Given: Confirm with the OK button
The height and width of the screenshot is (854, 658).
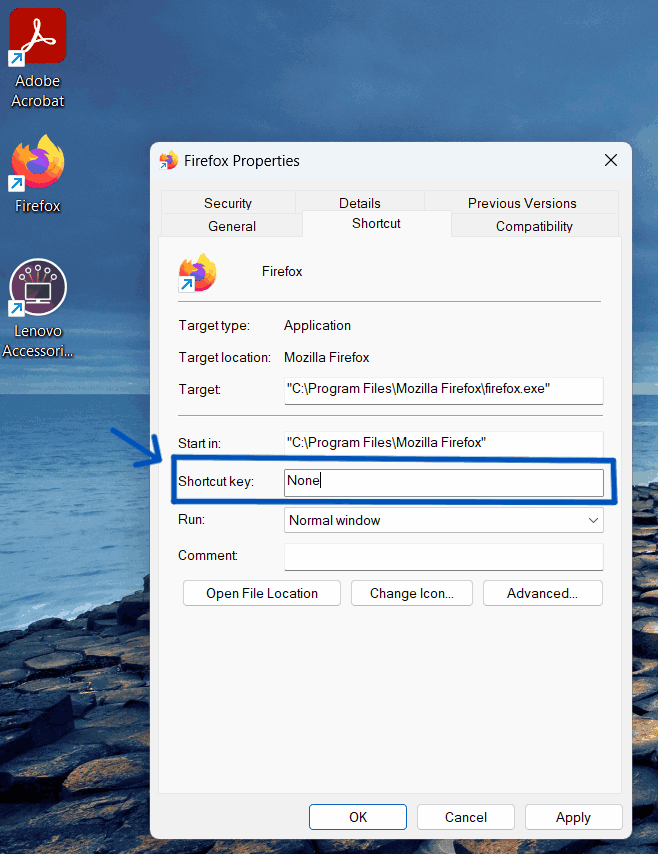Looking at the screenshot, I should pos(358,817).
